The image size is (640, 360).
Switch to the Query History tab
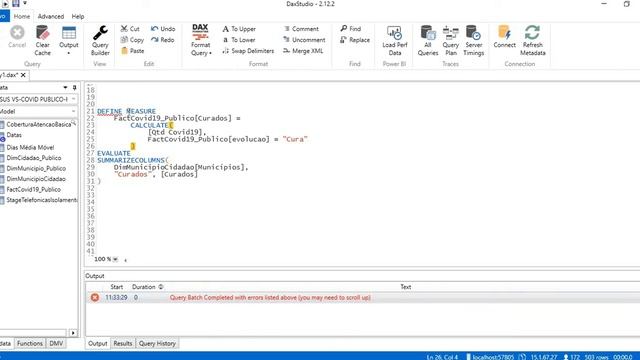pos(157,344)
